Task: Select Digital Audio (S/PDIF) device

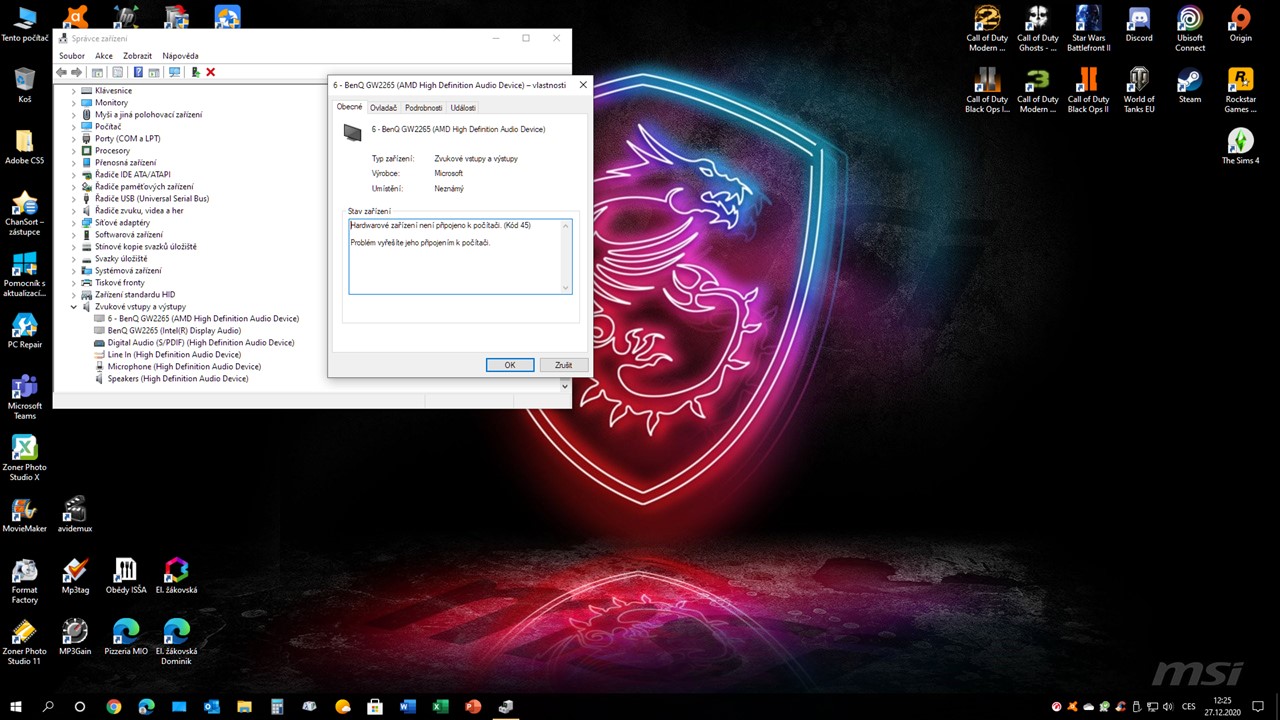Action: [x=201, y=343]
